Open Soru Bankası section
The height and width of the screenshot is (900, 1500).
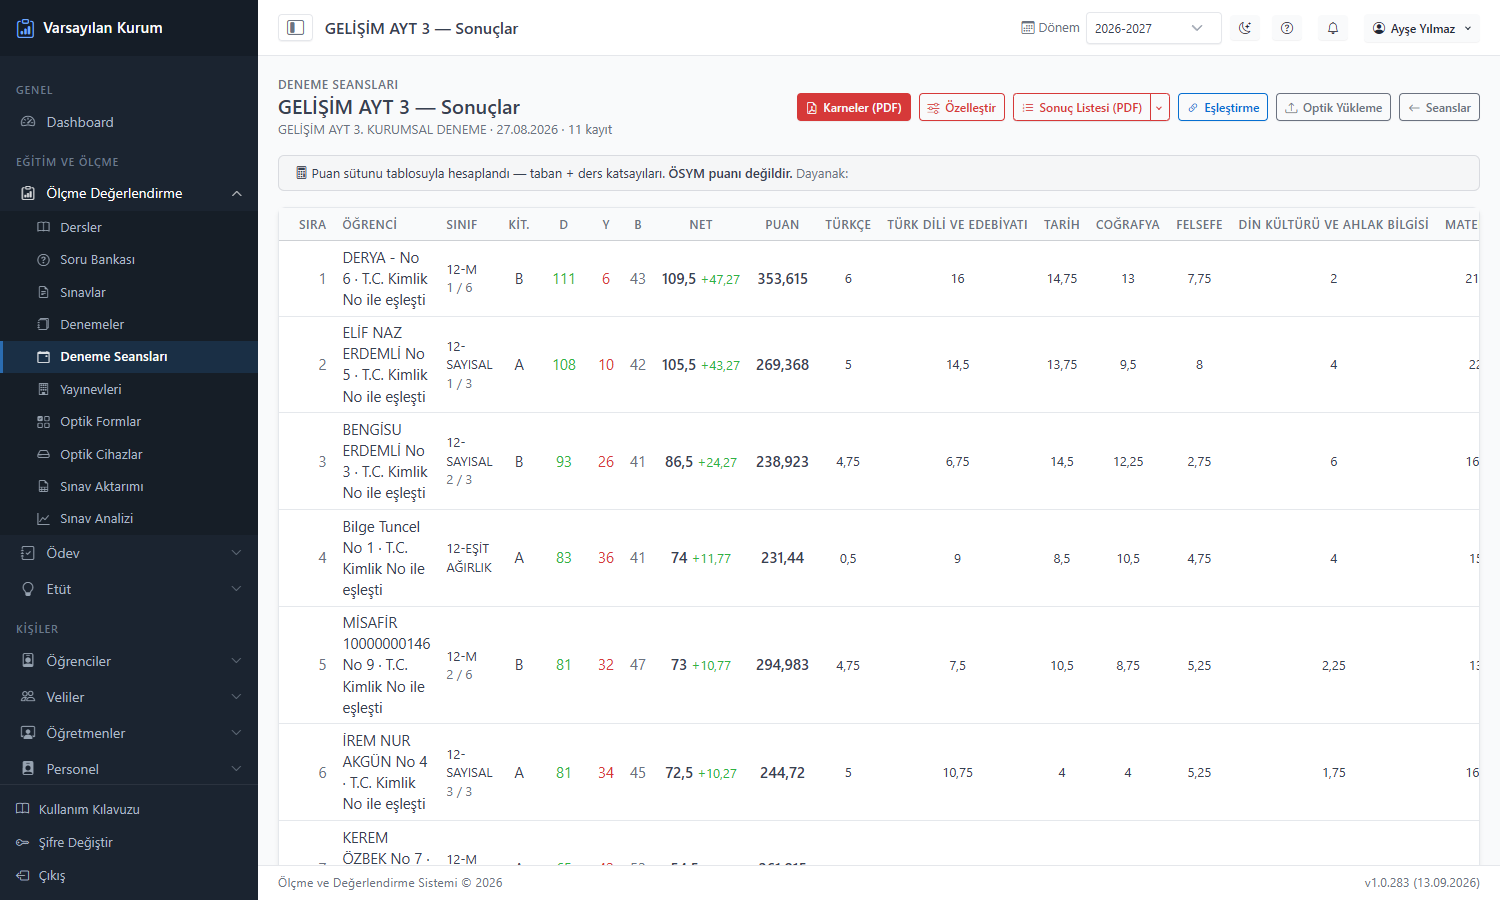coord(129,259)
